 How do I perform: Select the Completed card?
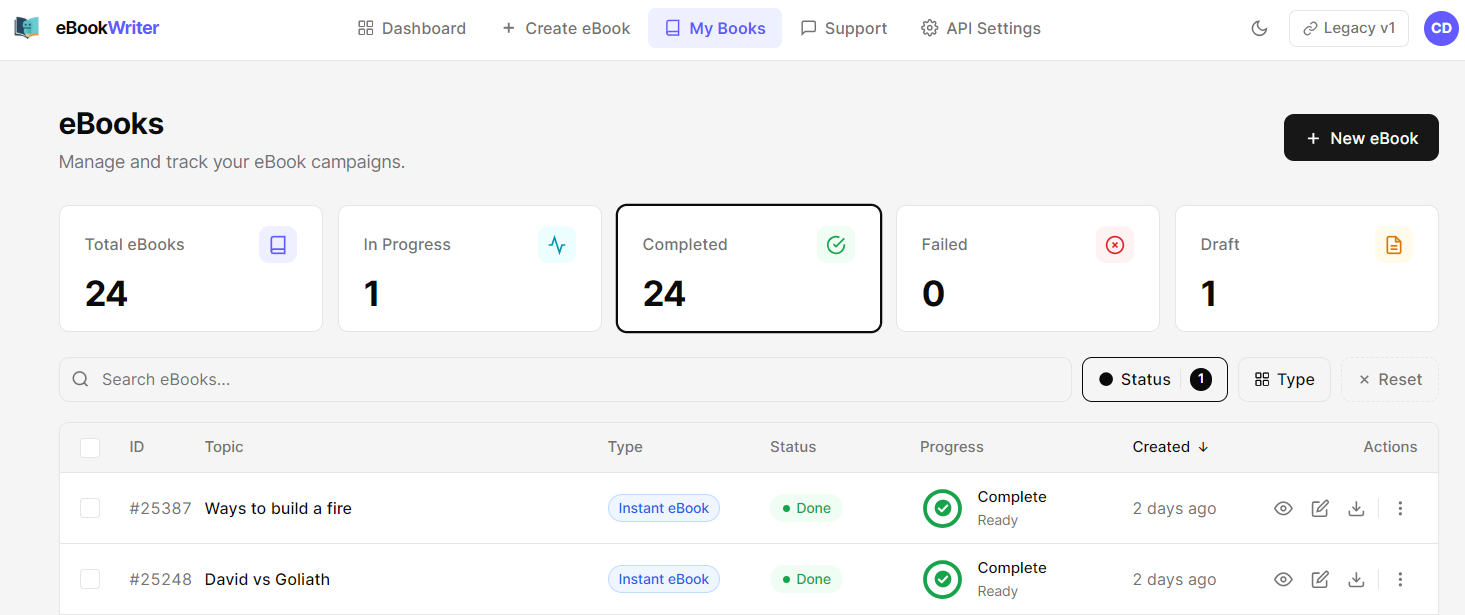click(x=749, y=268)
